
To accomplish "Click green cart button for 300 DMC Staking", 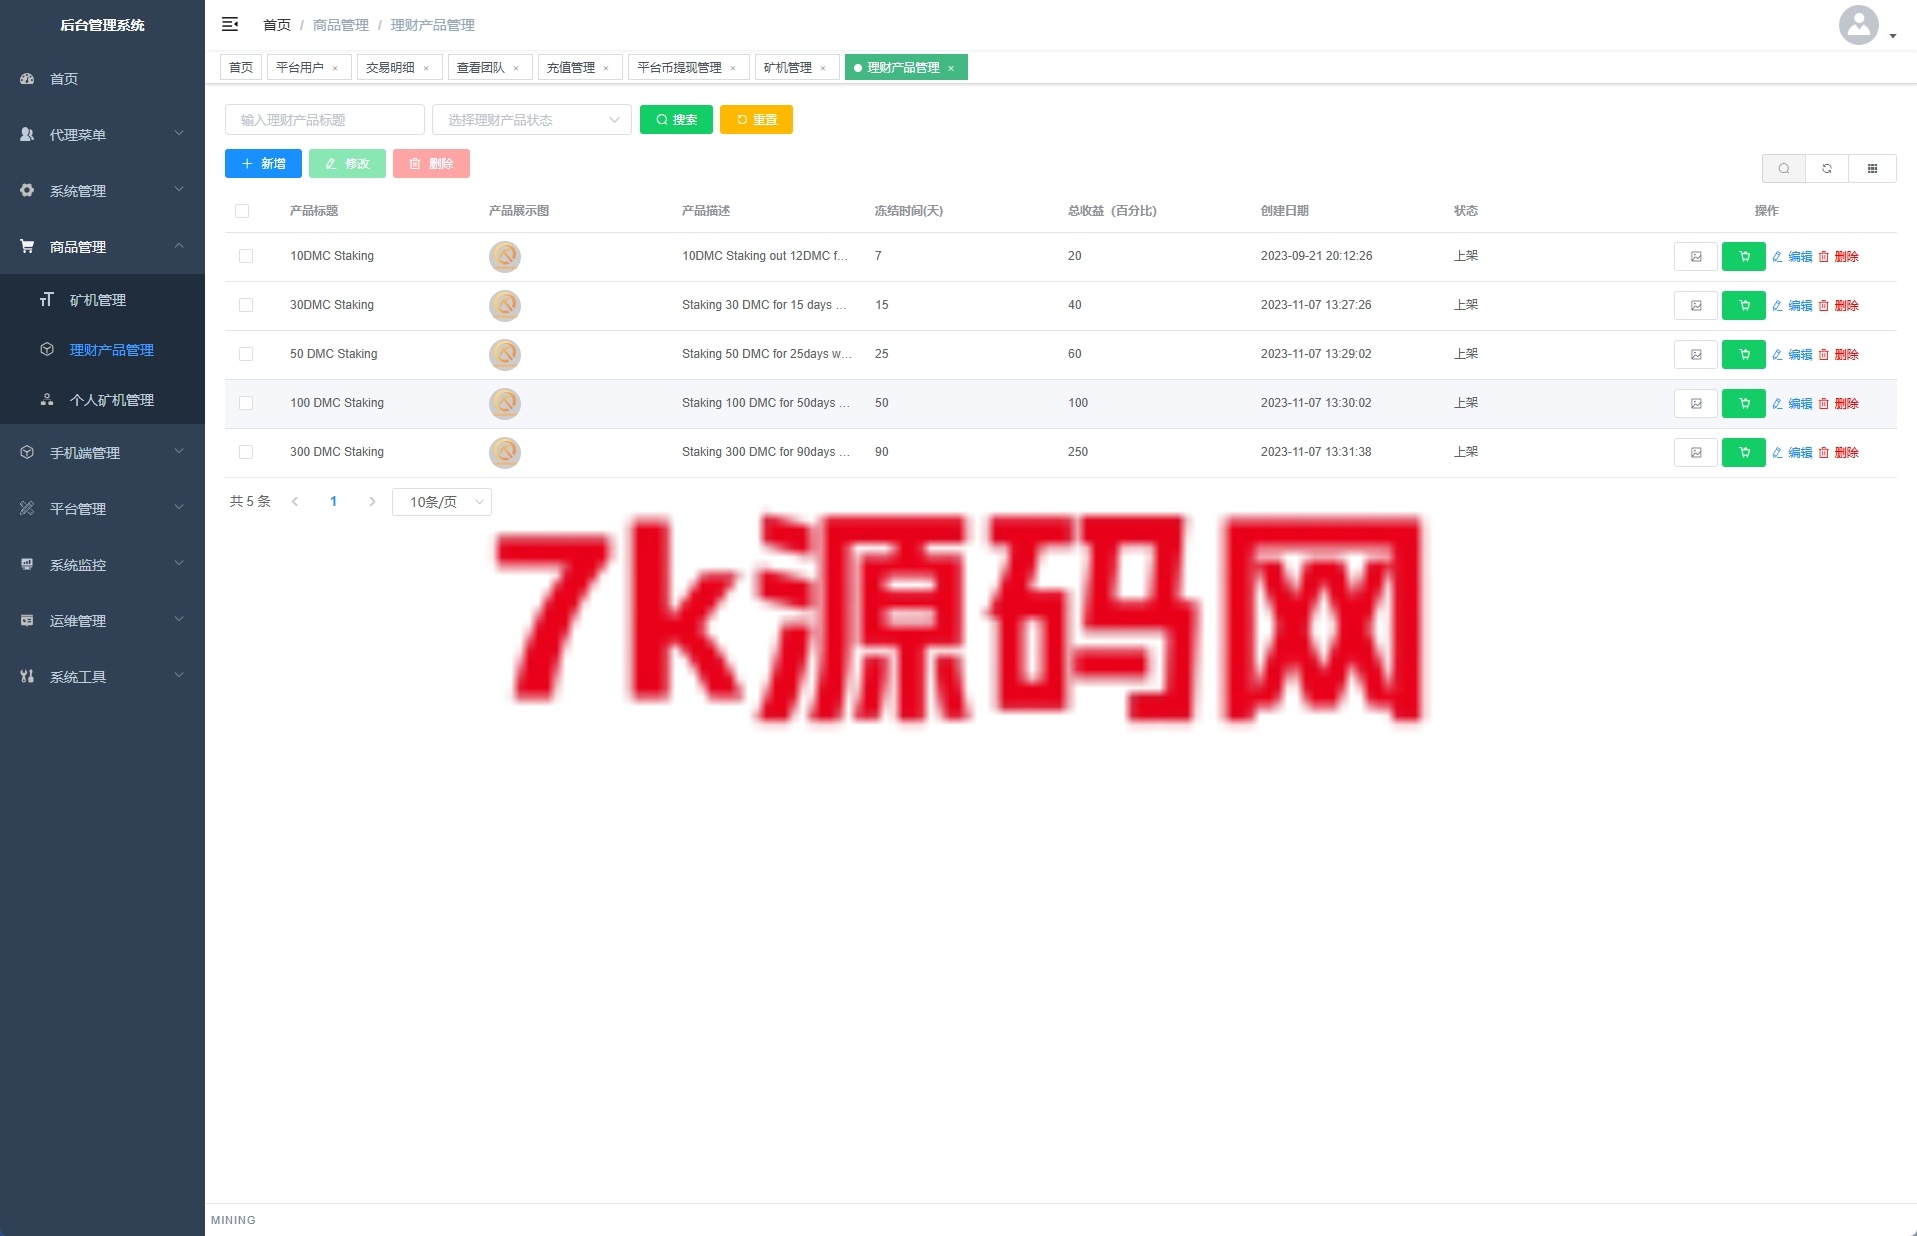I will pos(1744,453).
